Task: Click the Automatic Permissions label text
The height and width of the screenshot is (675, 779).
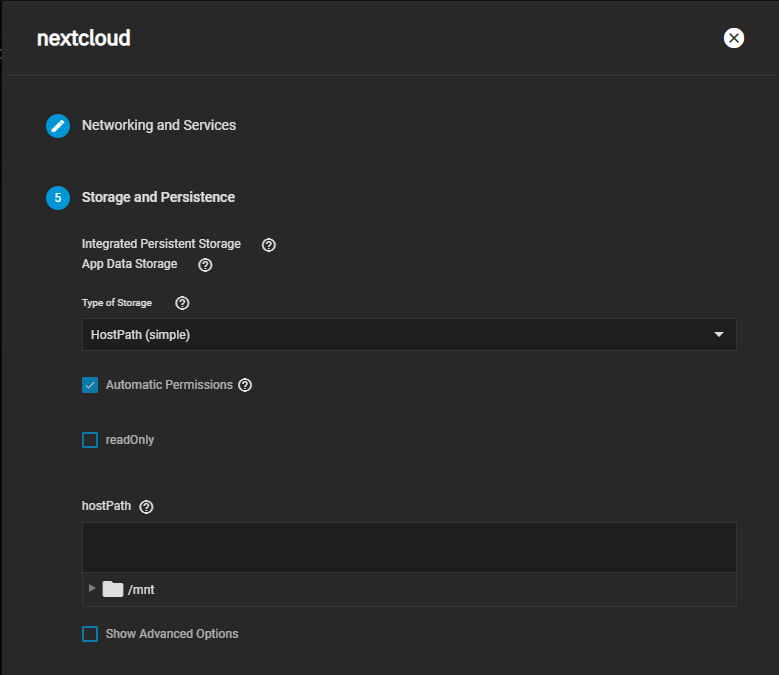Action: (169, 385)
